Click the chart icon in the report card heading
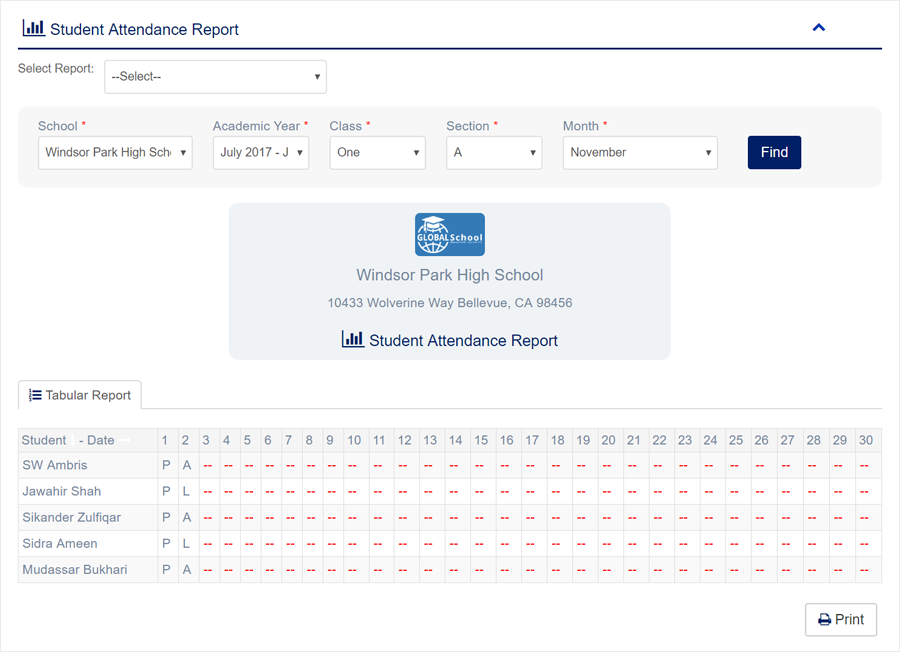This screenshot has width=900, height=652. pos(352,339)
